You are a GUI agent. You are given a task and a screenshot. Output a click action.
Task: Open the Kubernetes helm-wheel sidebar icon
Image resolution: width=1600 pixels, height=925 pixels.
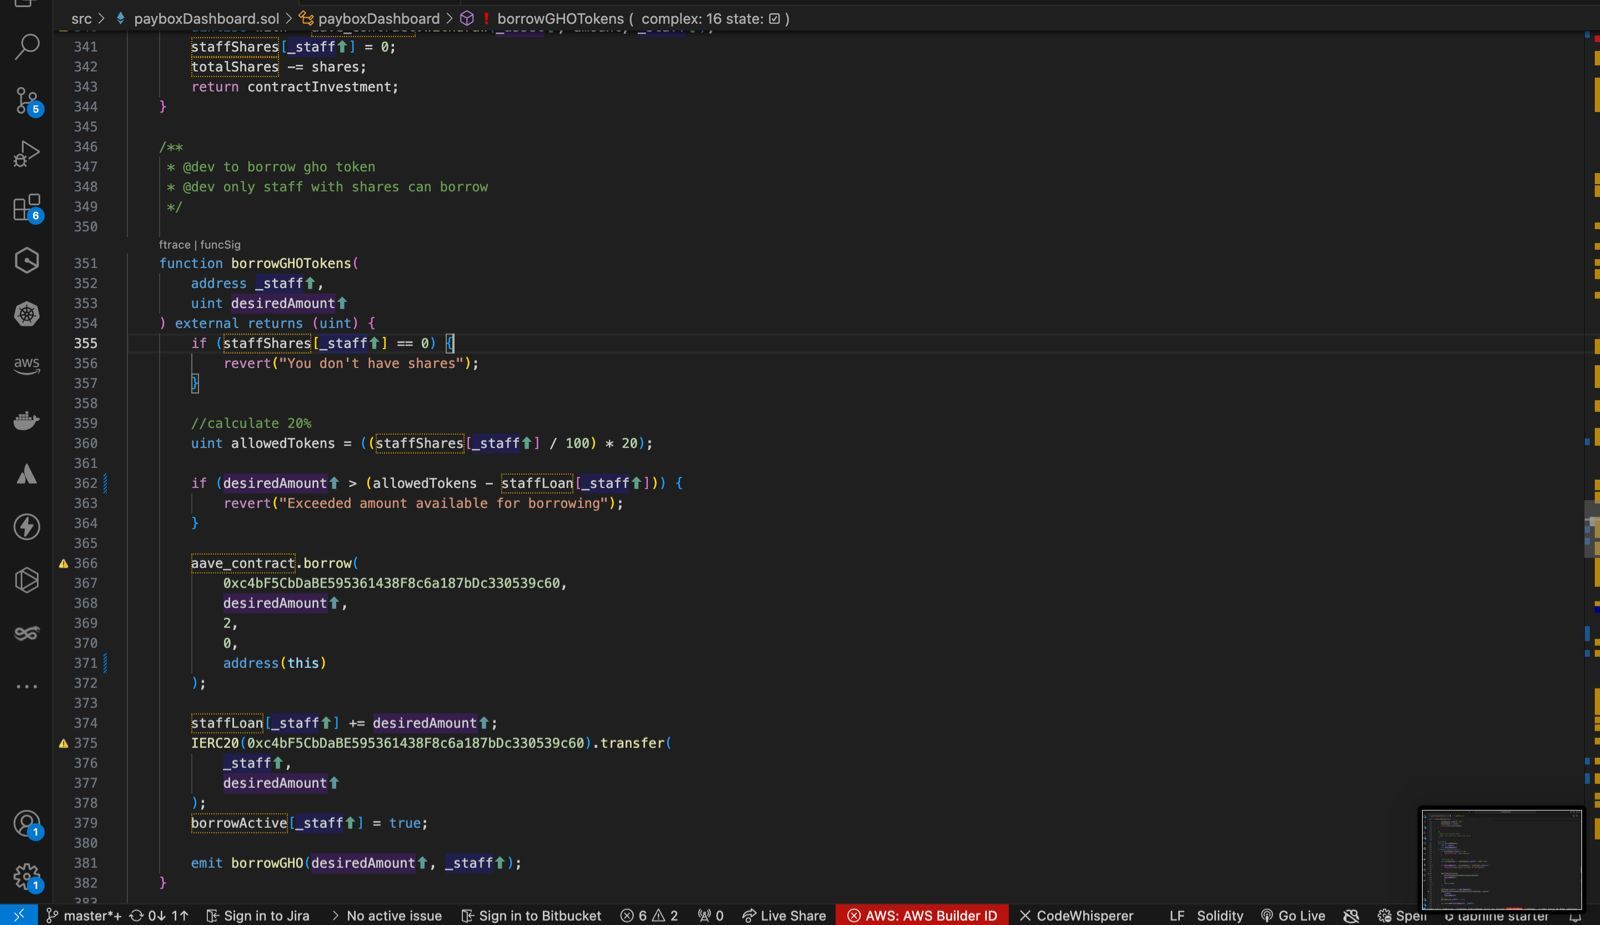(x=27, y=314)
